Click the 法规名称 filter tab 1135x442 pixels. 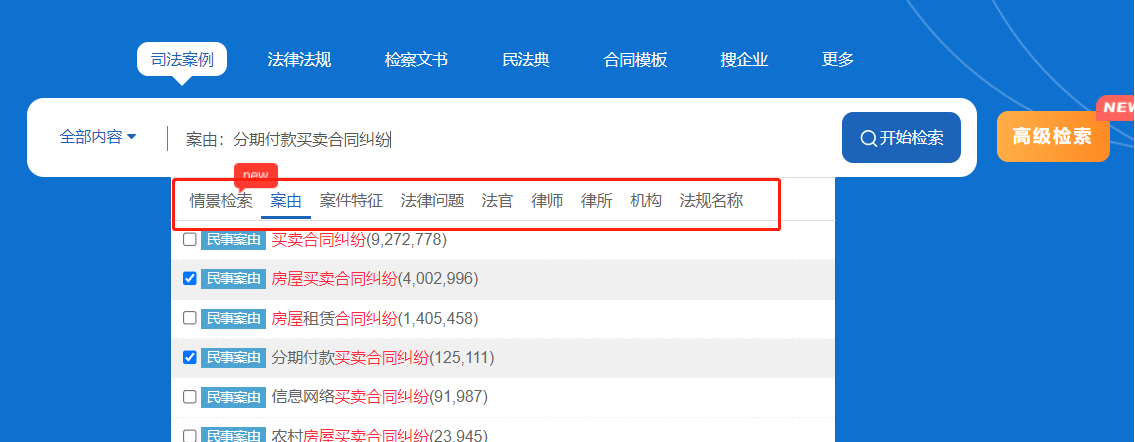tap(711, 201)
